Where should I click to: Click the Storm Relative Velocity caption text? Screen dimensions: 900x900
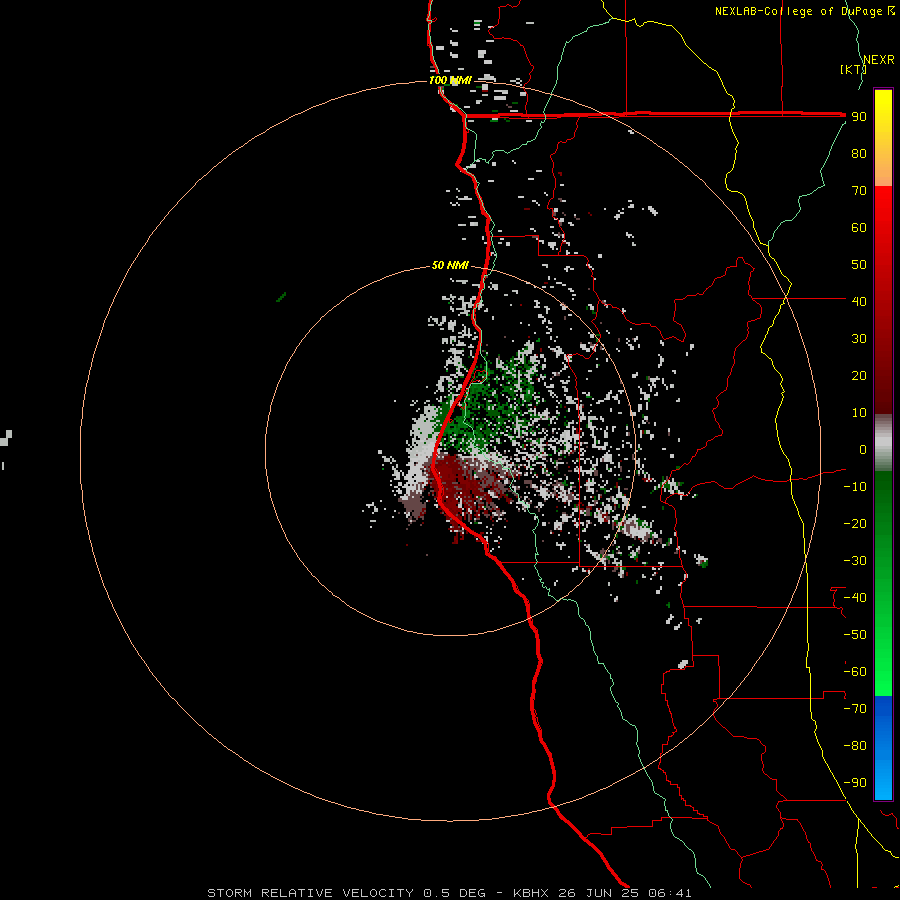(449, 893)
